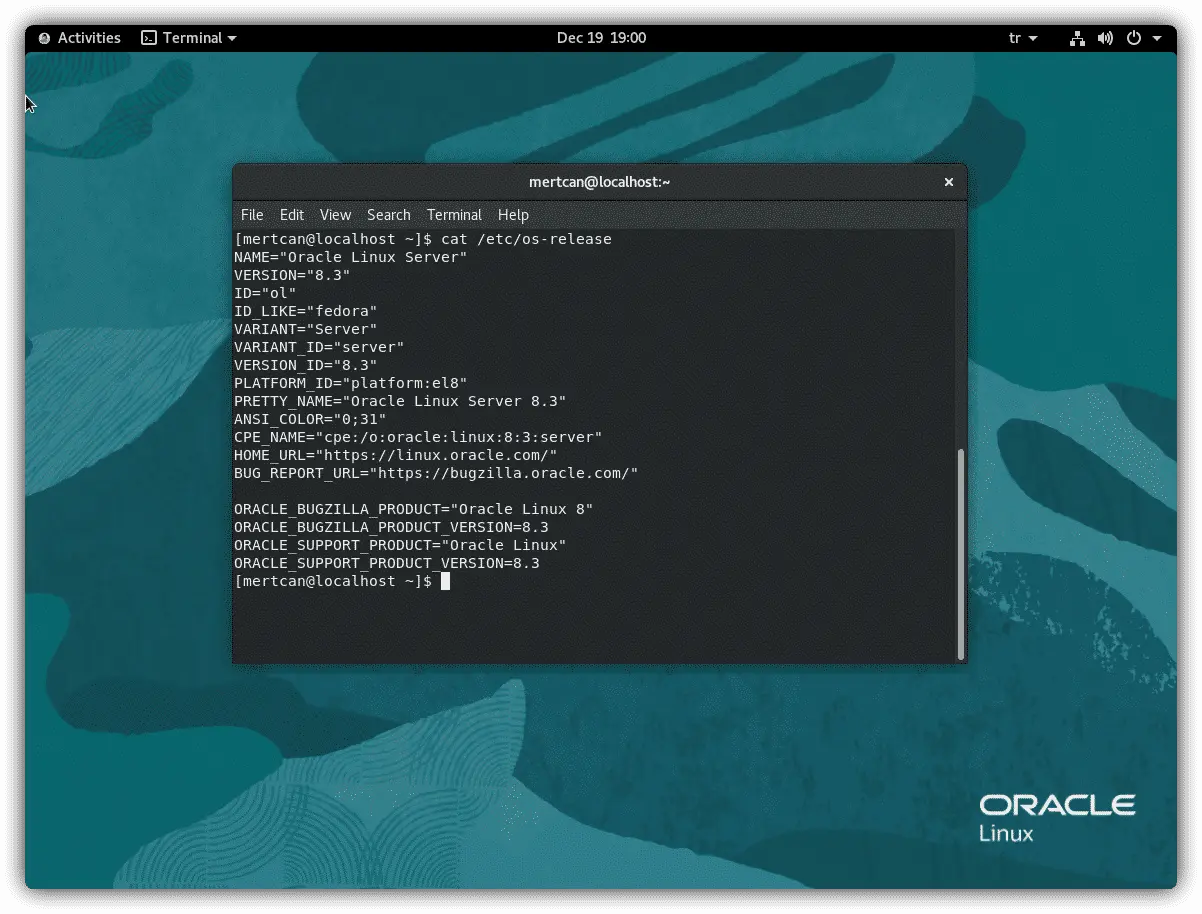
Task: Click the ORACLE_SUPPORT_PRODUCT_VERSION=8.3 line
Action: [x=387, y=563]
